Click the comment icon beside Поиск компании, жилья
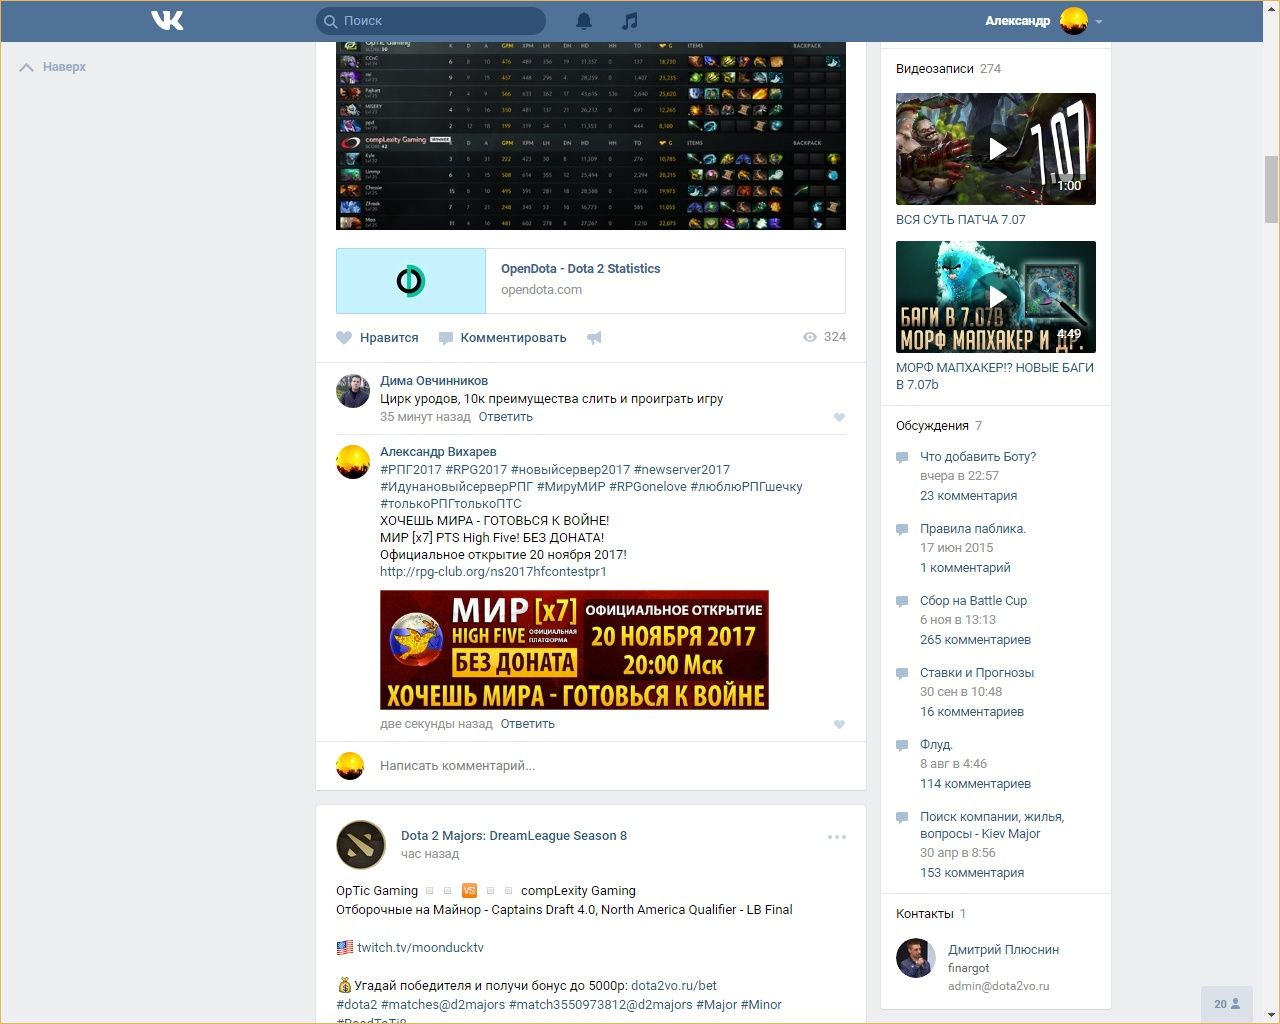The image size is (1280, 1024). 902,817
